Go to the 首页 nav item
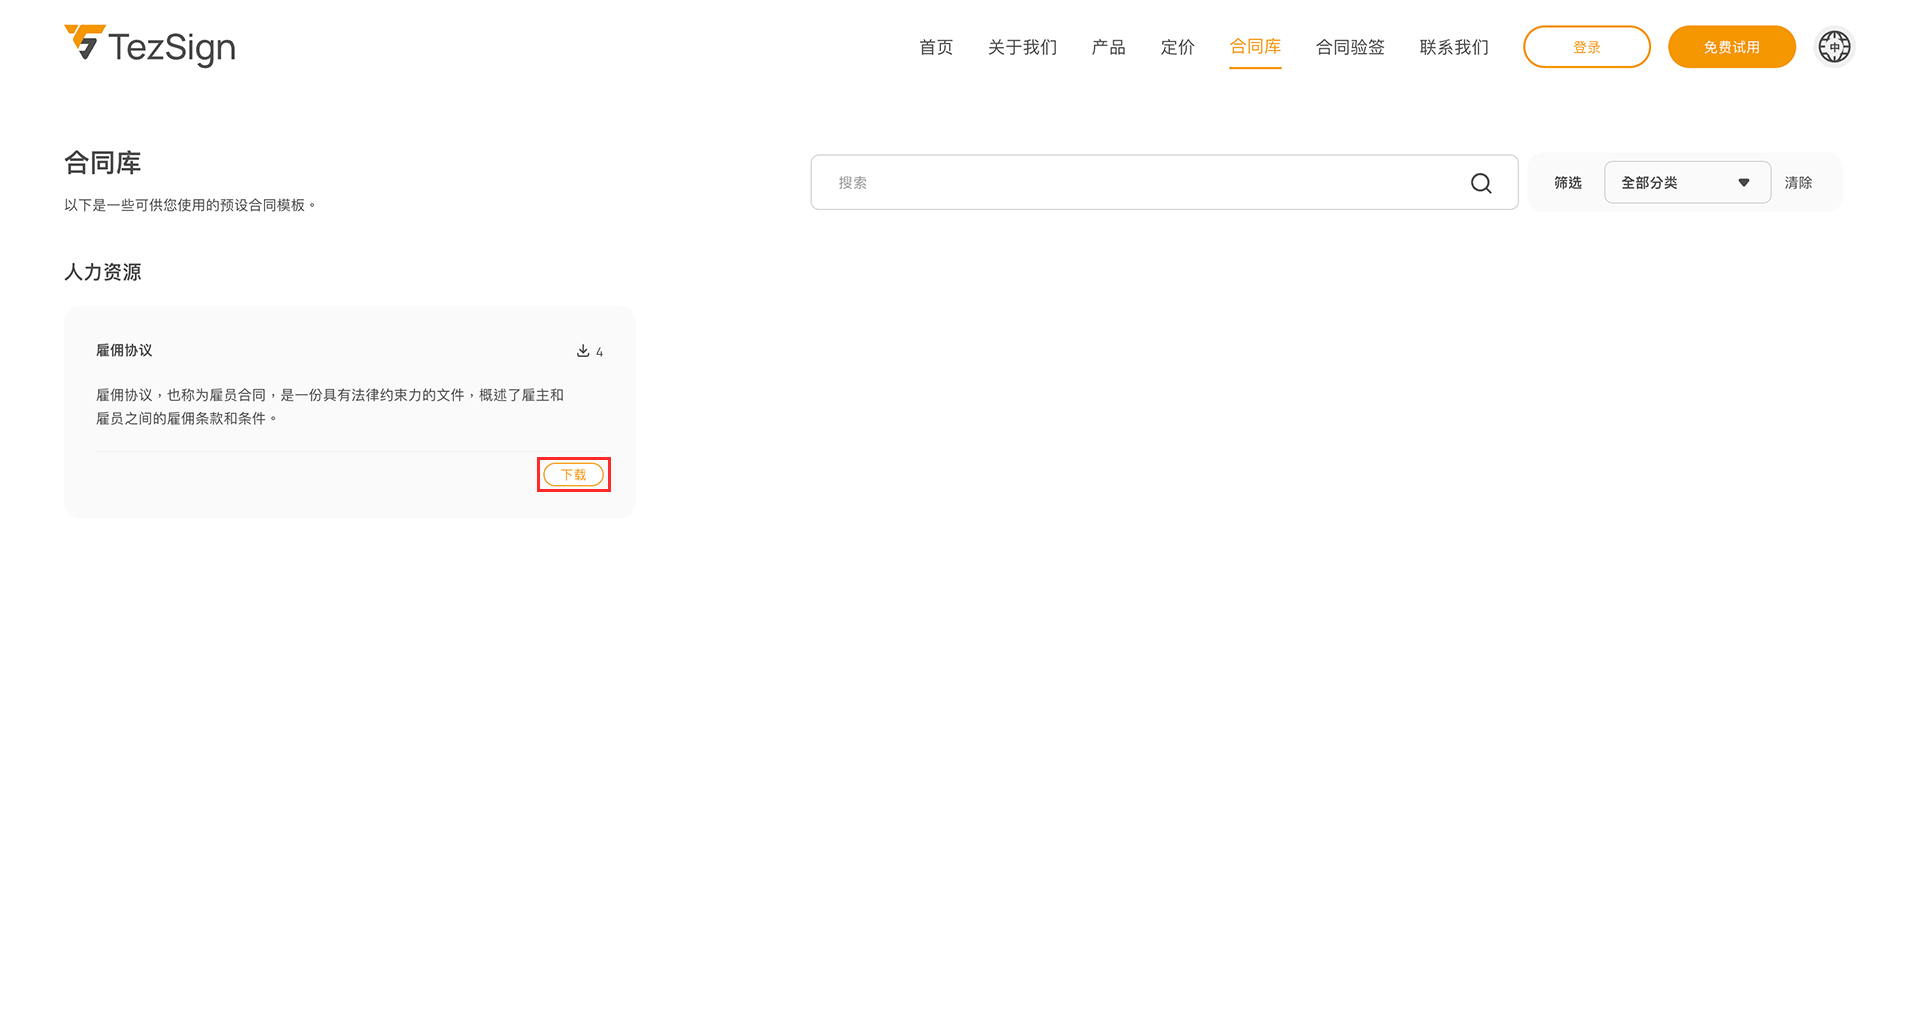The height and width of the screenshot is (1034, 1920). [x=936, y=47]
